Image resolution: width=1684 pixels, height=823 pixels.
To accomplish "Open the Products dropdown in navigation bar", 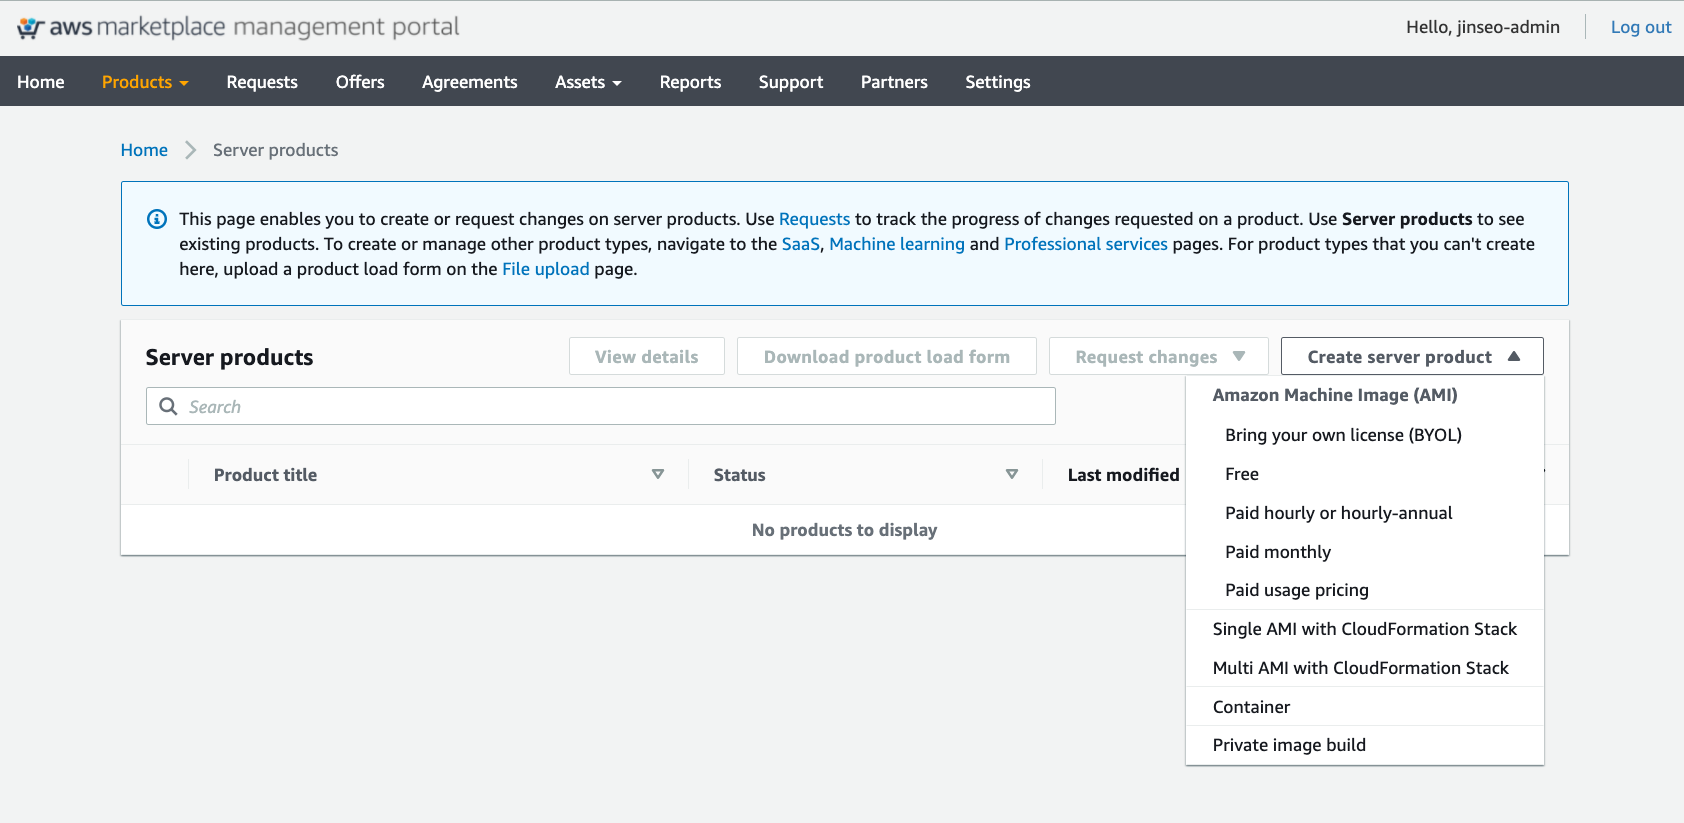I will [x=145, y=82].
